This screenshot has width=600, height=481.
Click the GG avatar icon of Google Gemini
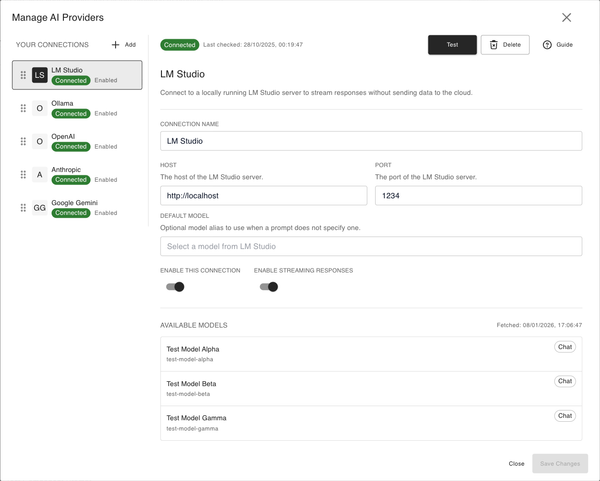(x=39, y=207)
